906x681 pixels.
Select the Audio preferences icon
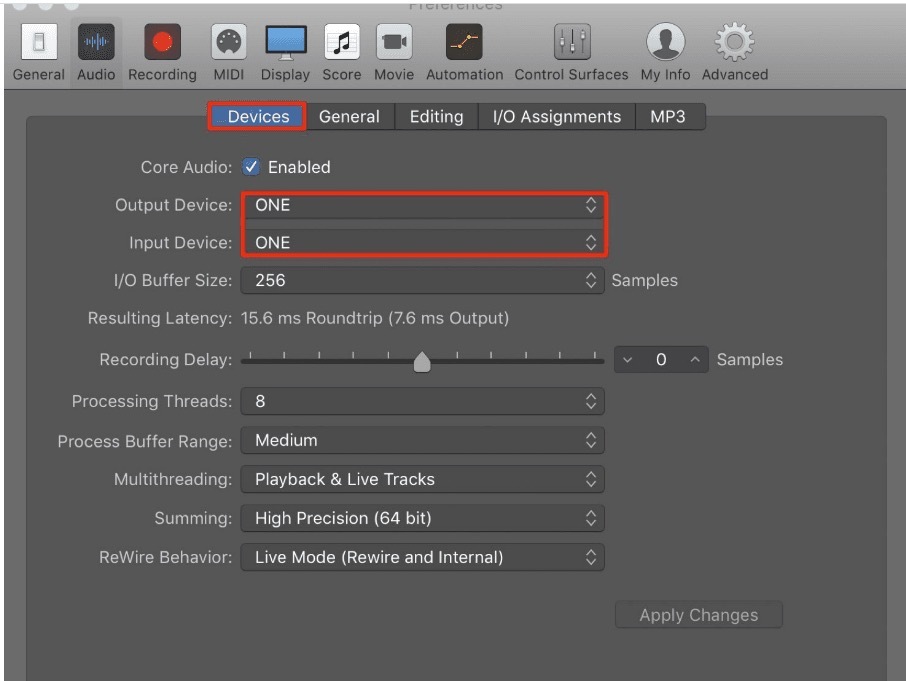(96, 42)
